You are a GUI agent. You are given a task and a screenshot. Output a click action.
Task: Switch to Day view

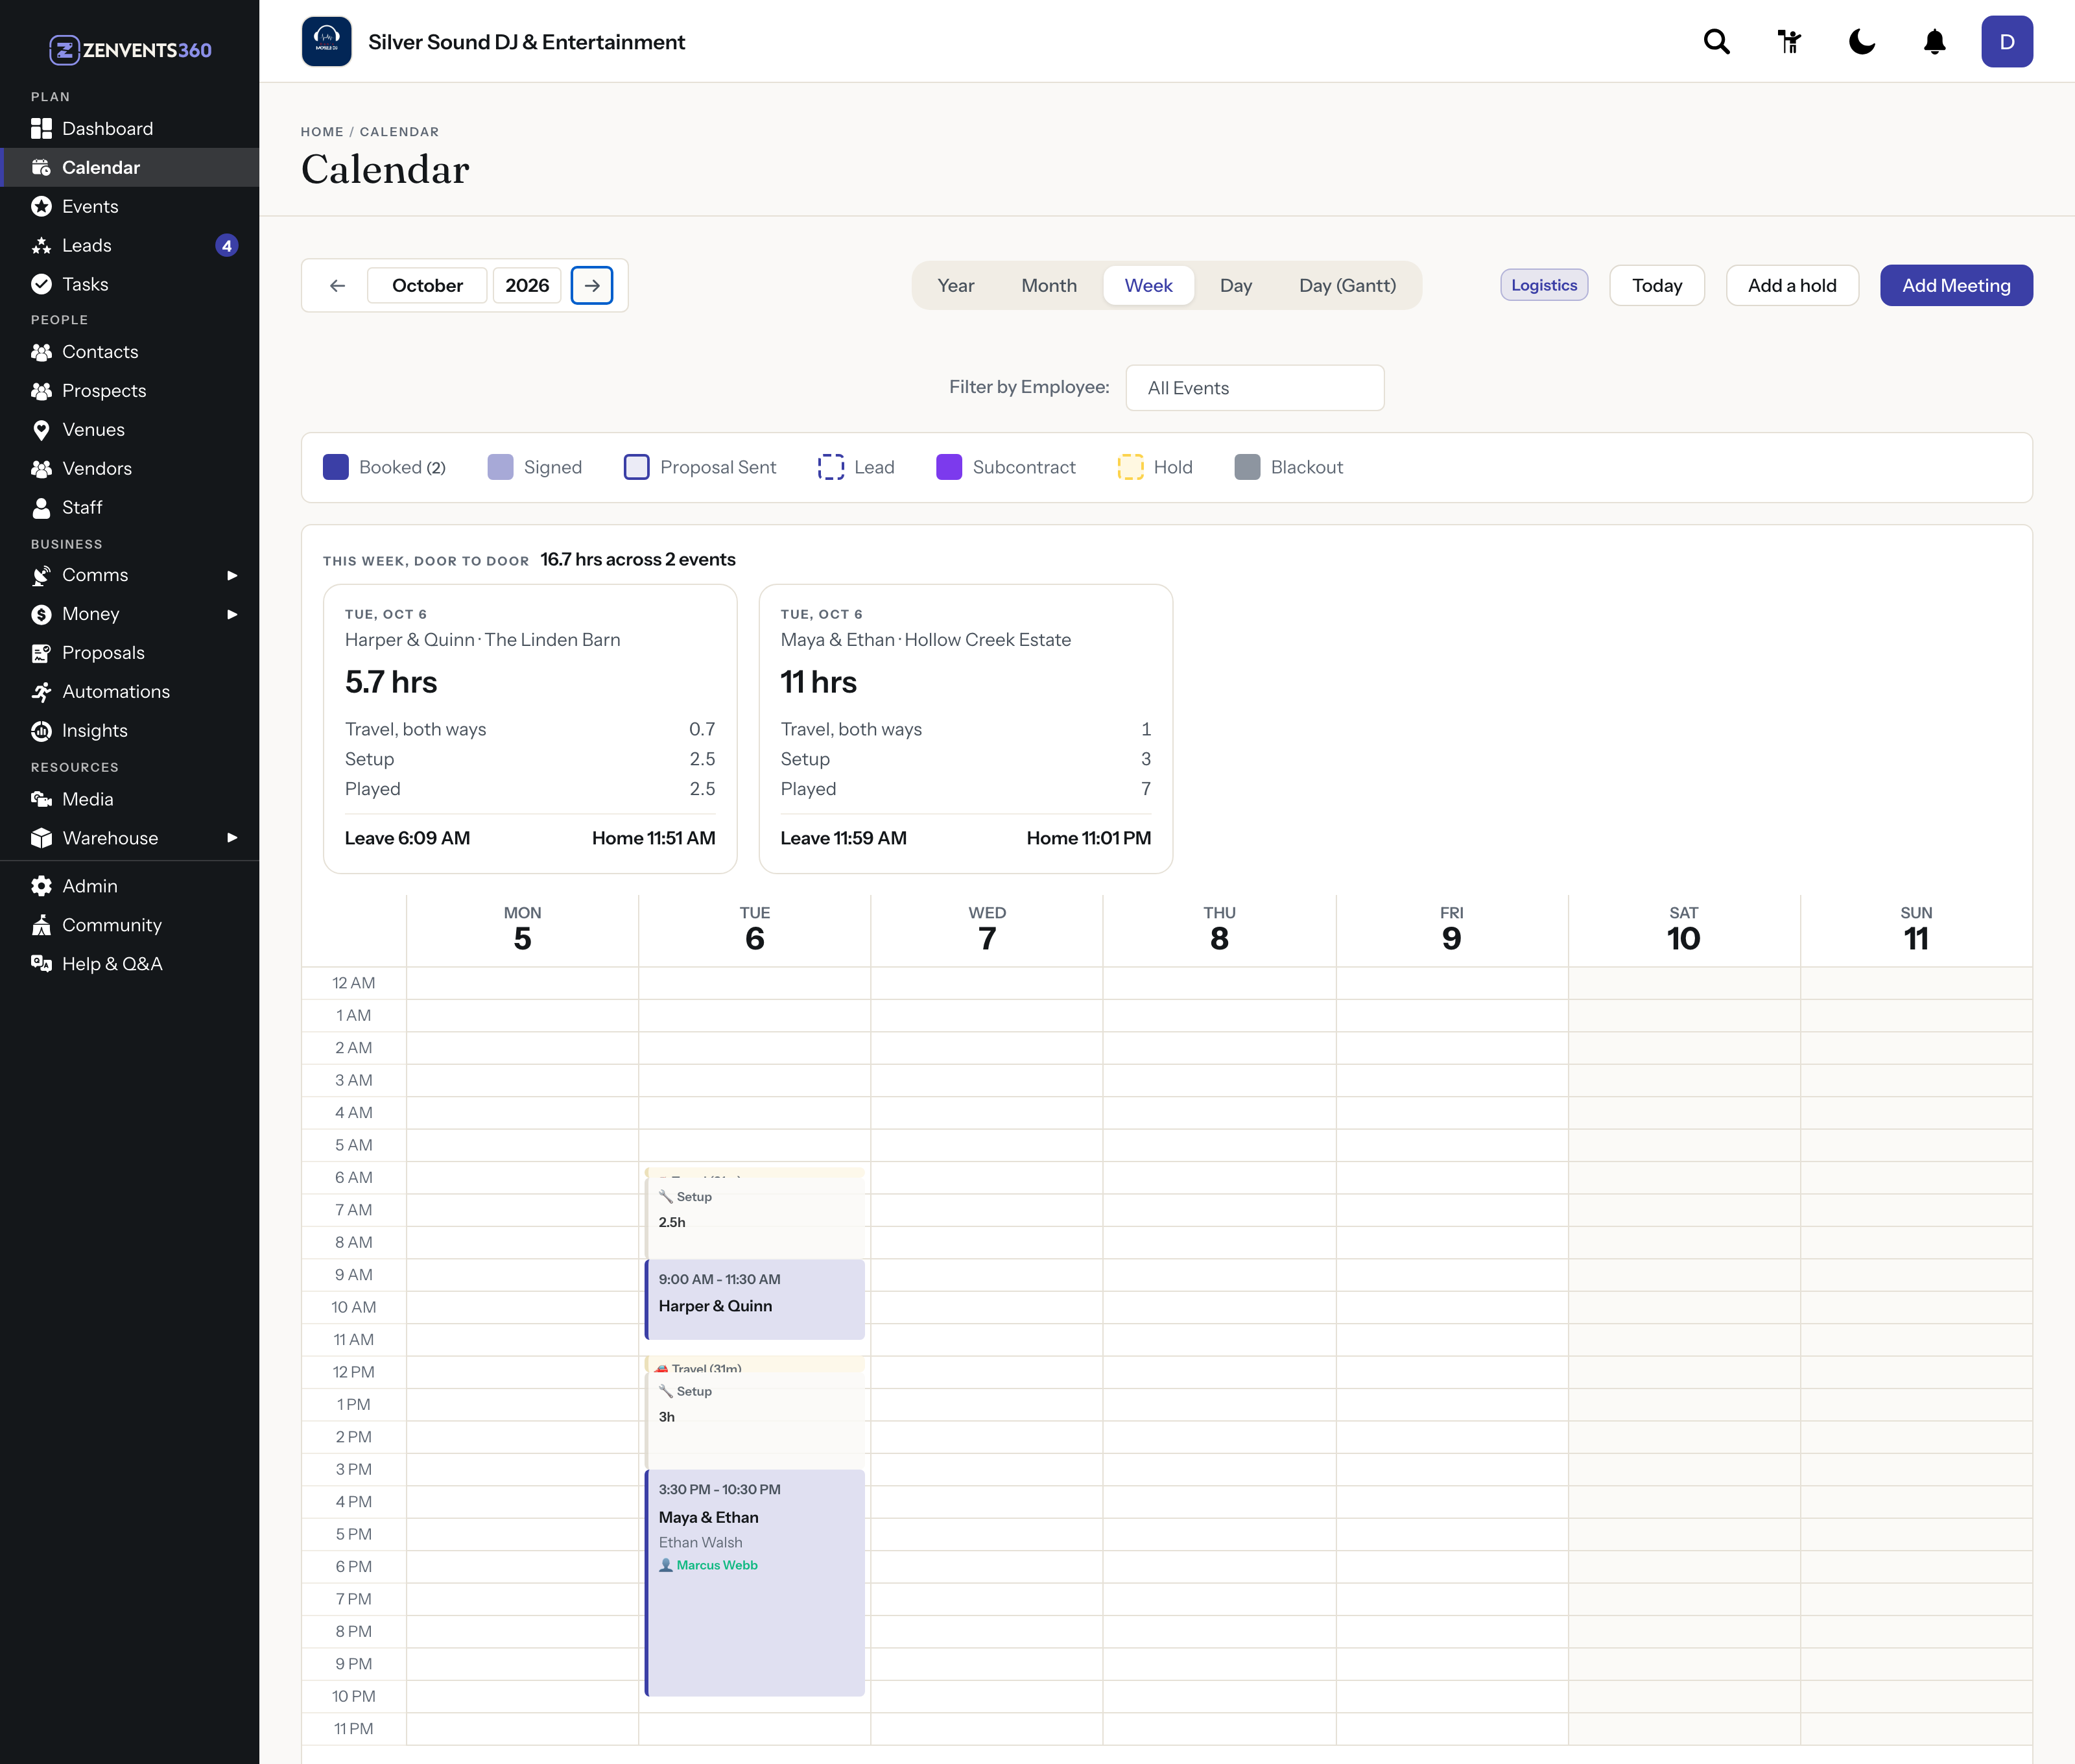[1235, 285]
